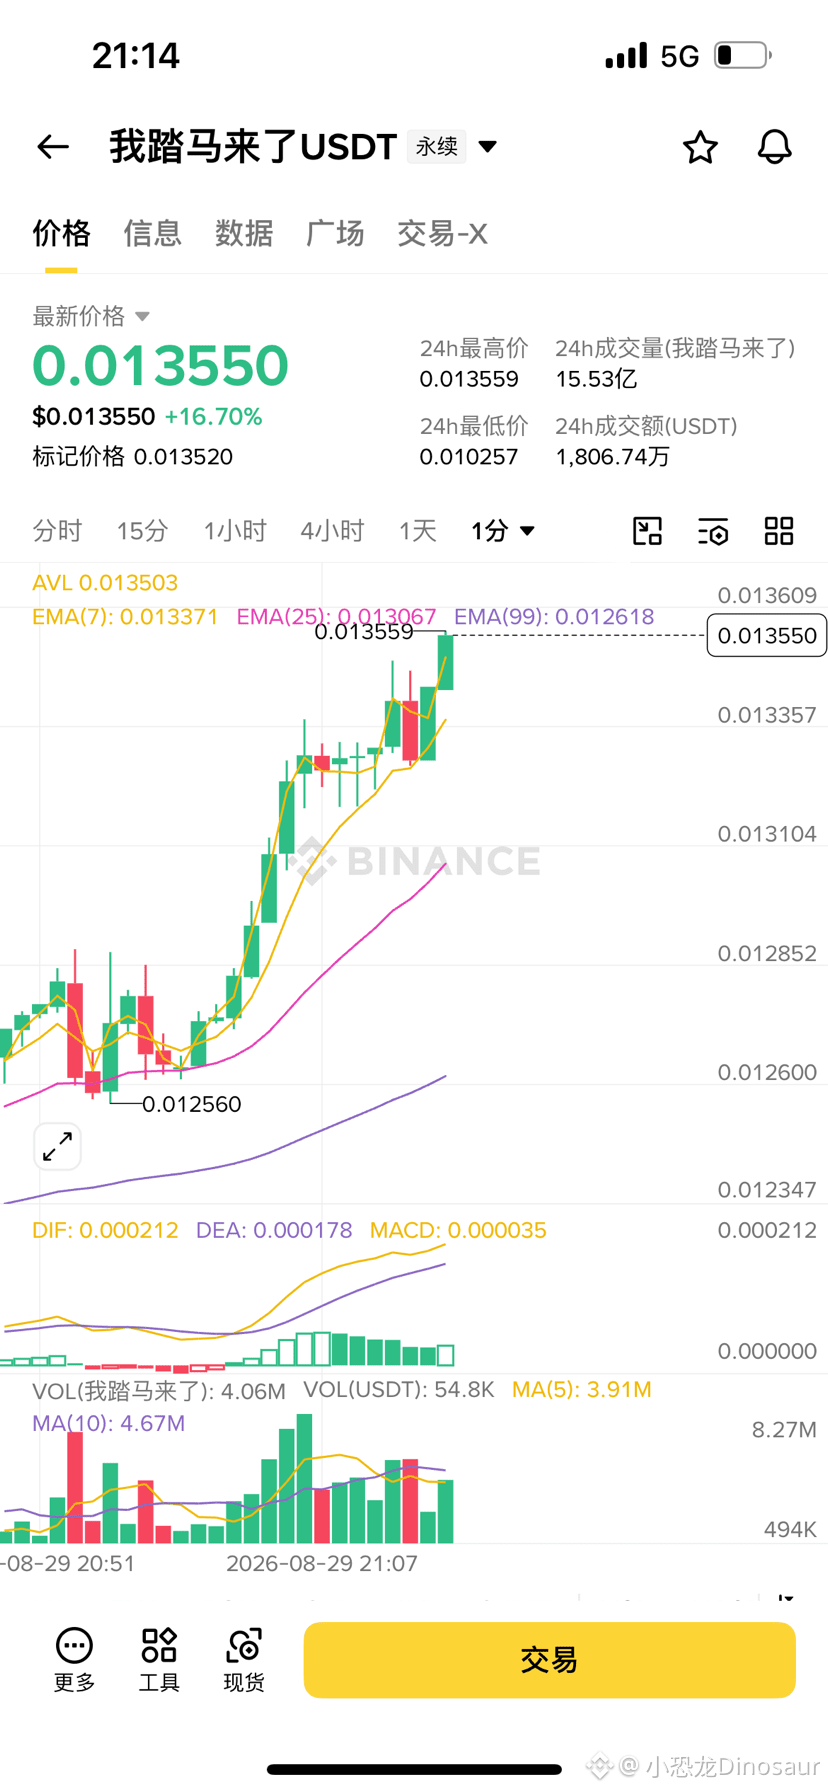Open chart indicator settings icon
Image resolution: width=828 pixels, height=1792 pixels.
pyautogui.click(x=713, y=531)
